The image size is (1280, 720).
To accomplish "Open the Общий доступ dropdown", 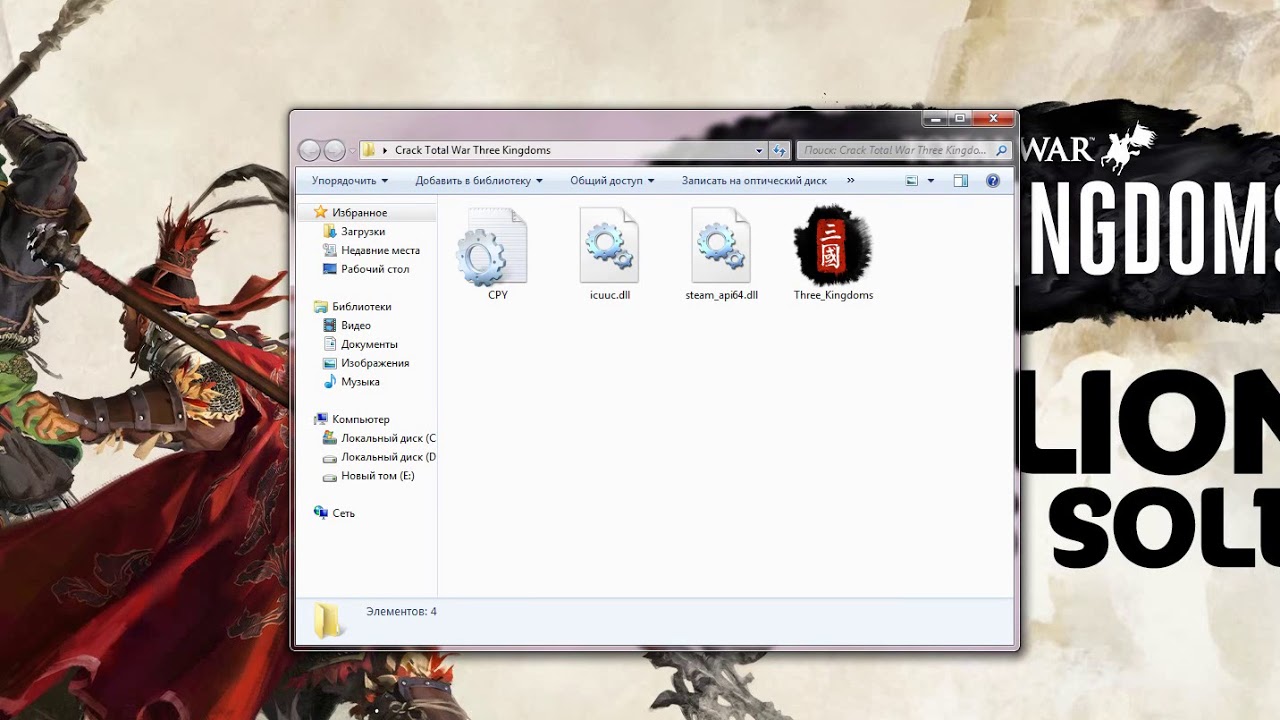I will tap(612, 181).
